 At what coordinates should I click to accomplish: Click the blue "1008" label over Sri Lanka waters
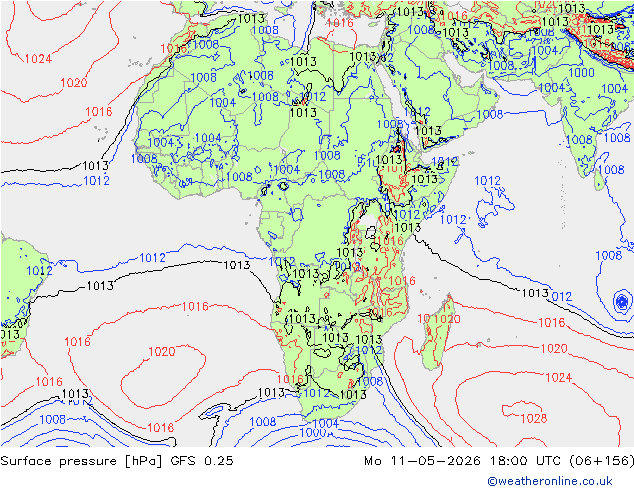pos(611,169)
